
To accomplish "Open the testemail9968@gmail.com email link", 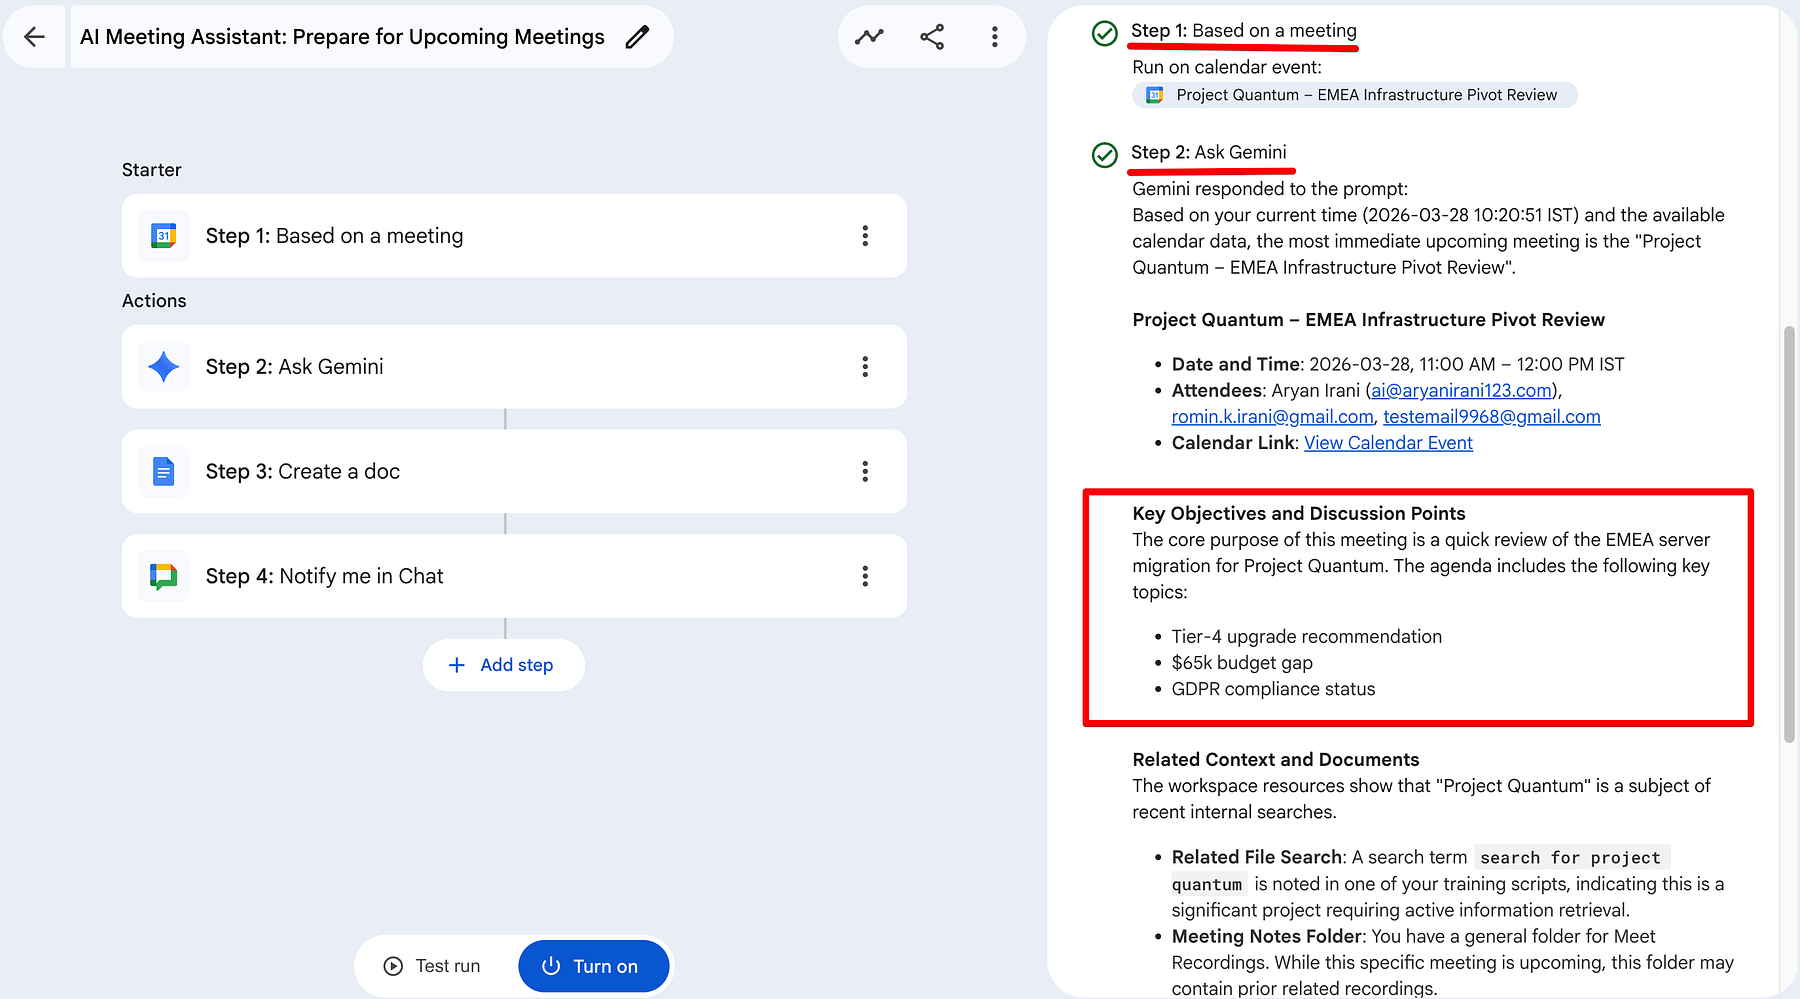I will (x=1492, y=417).
